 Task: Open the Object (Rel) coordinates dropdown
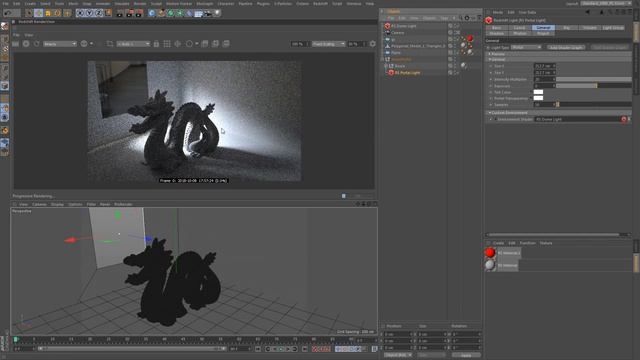398,355
